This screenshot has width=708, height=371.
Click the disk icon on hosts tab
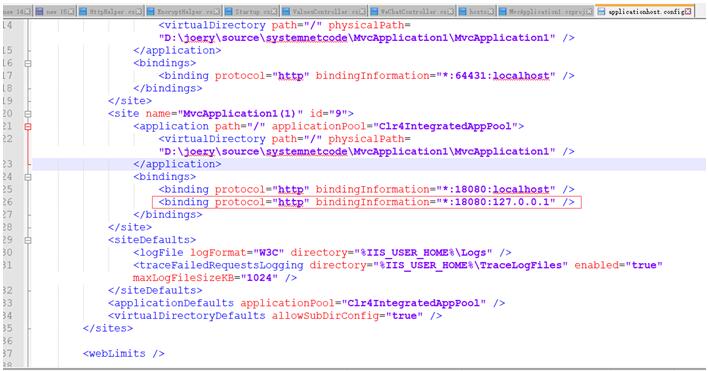(463, 11)
